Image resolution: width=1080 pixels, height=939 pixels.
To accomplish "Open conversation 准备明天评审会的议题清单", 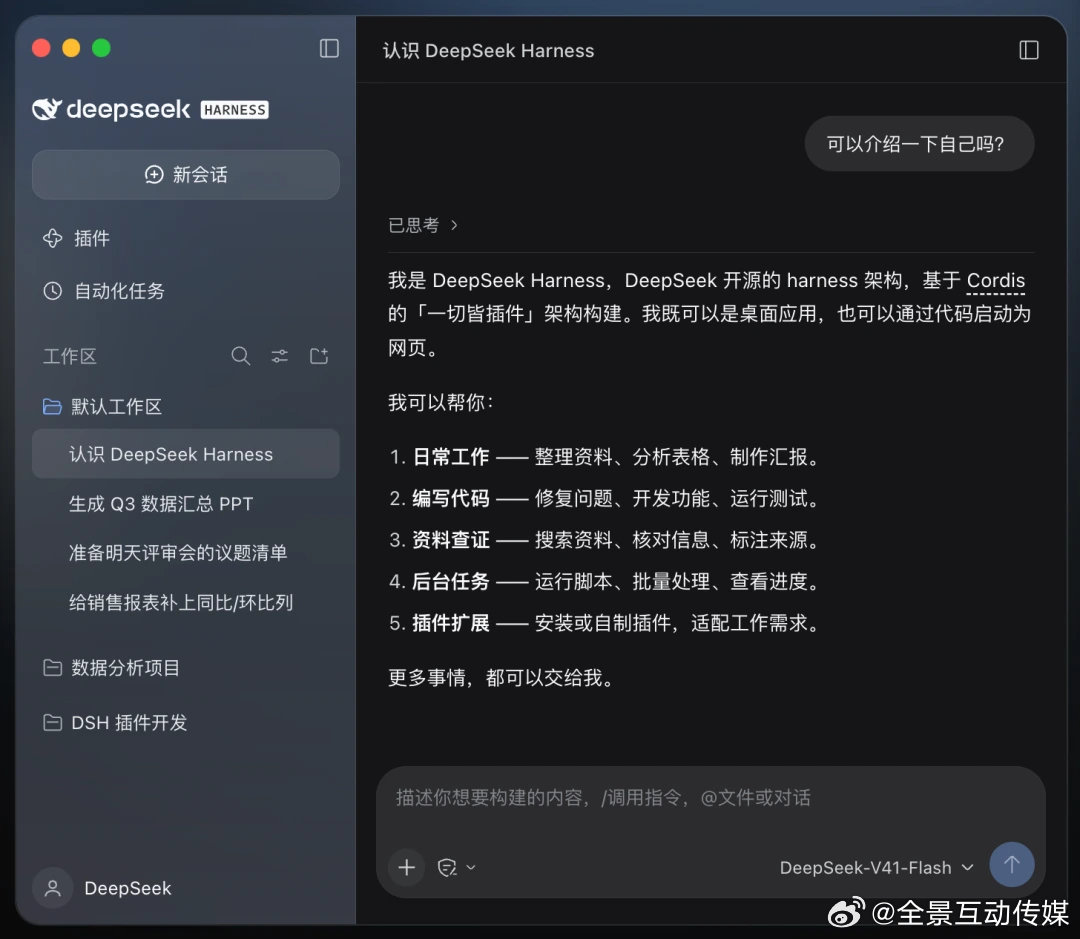I will tap(178, 553).
